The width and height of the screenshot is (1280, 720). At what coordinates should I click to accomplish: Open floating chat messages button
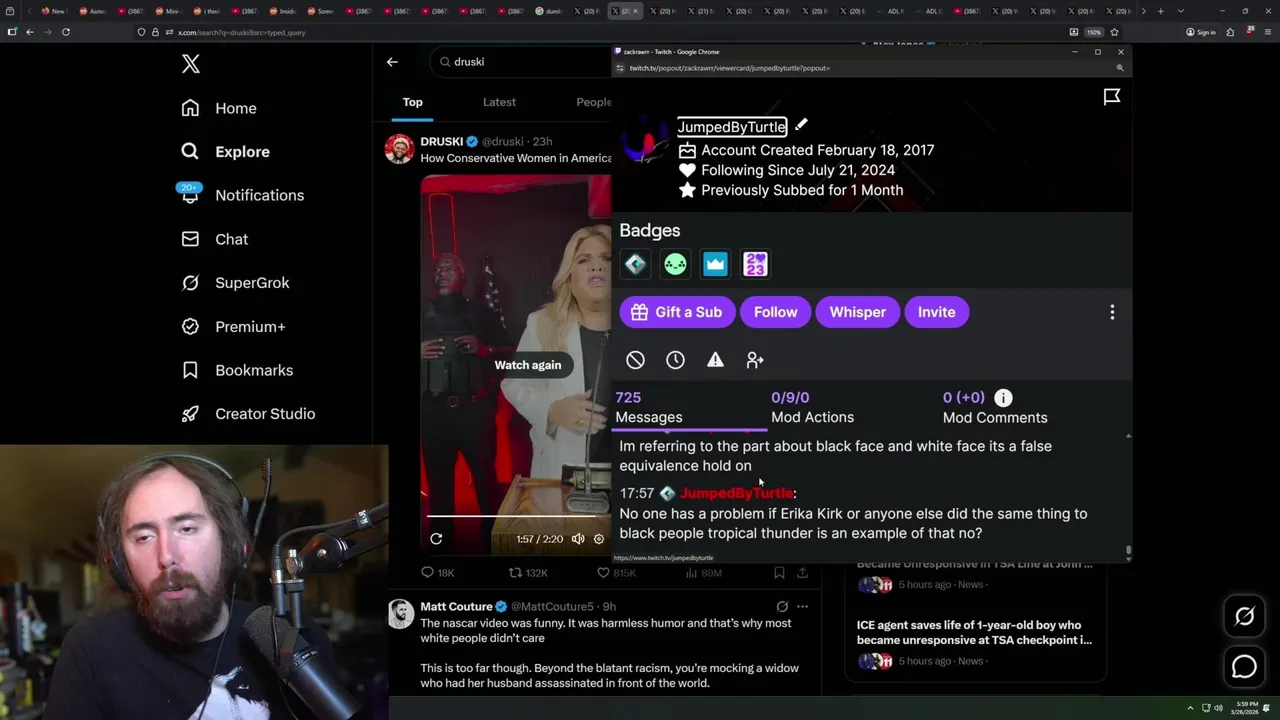point(1245,666)
